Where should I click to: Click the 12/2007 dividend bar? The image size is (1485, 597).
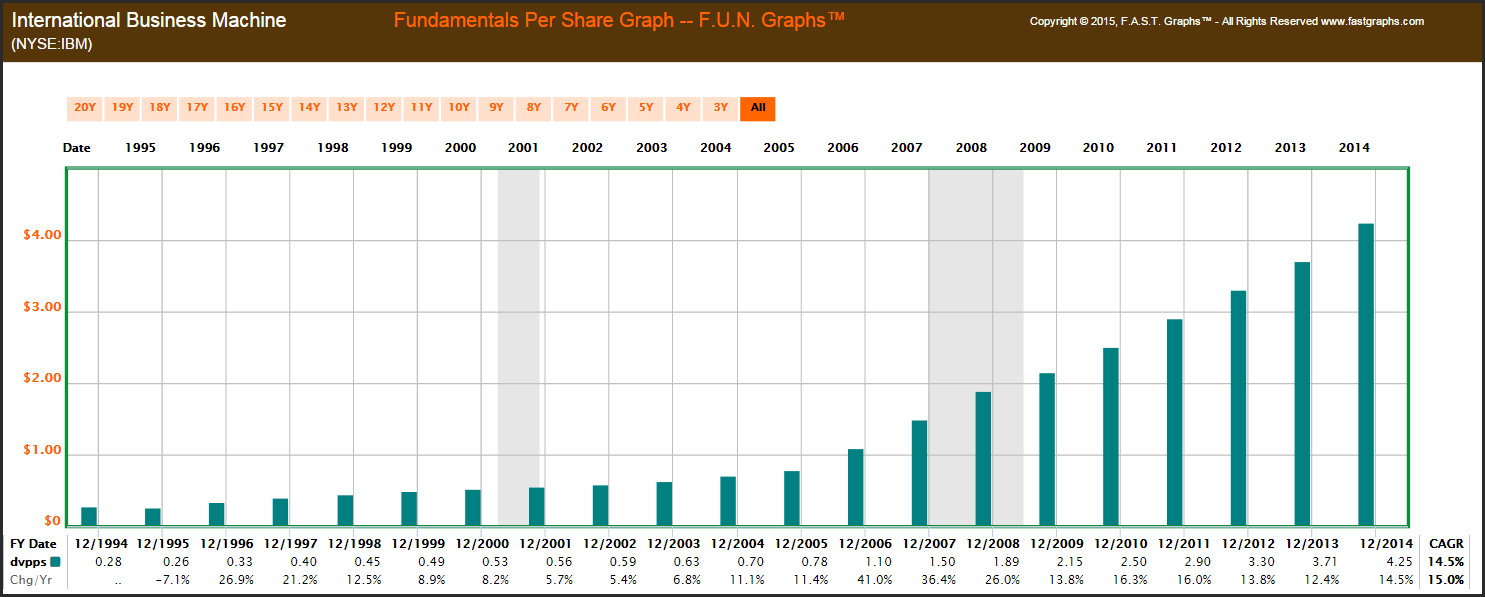pos(919,473)
